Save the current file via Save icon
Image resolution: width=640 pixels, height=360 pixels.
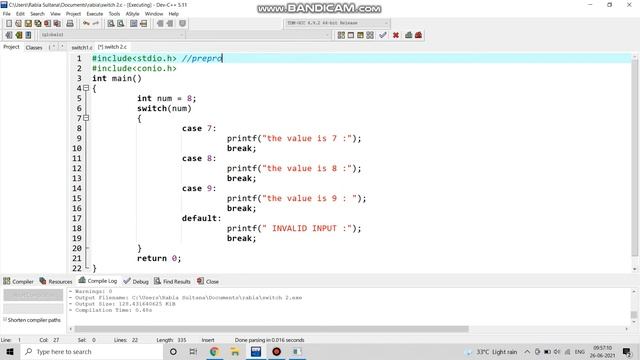pos(28,24)
